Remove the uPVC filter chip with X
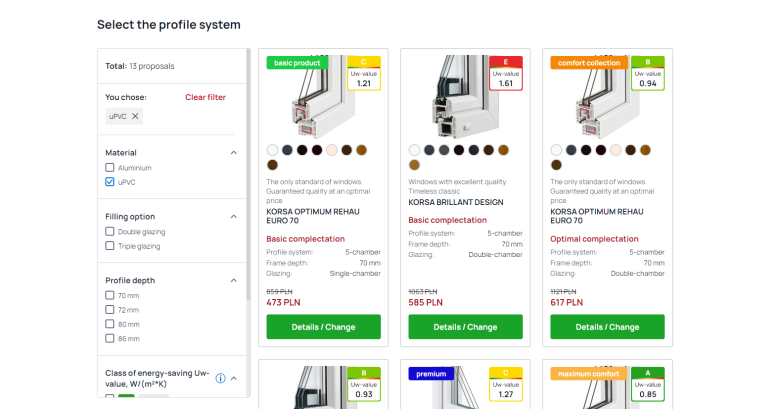 pos(136,117)
